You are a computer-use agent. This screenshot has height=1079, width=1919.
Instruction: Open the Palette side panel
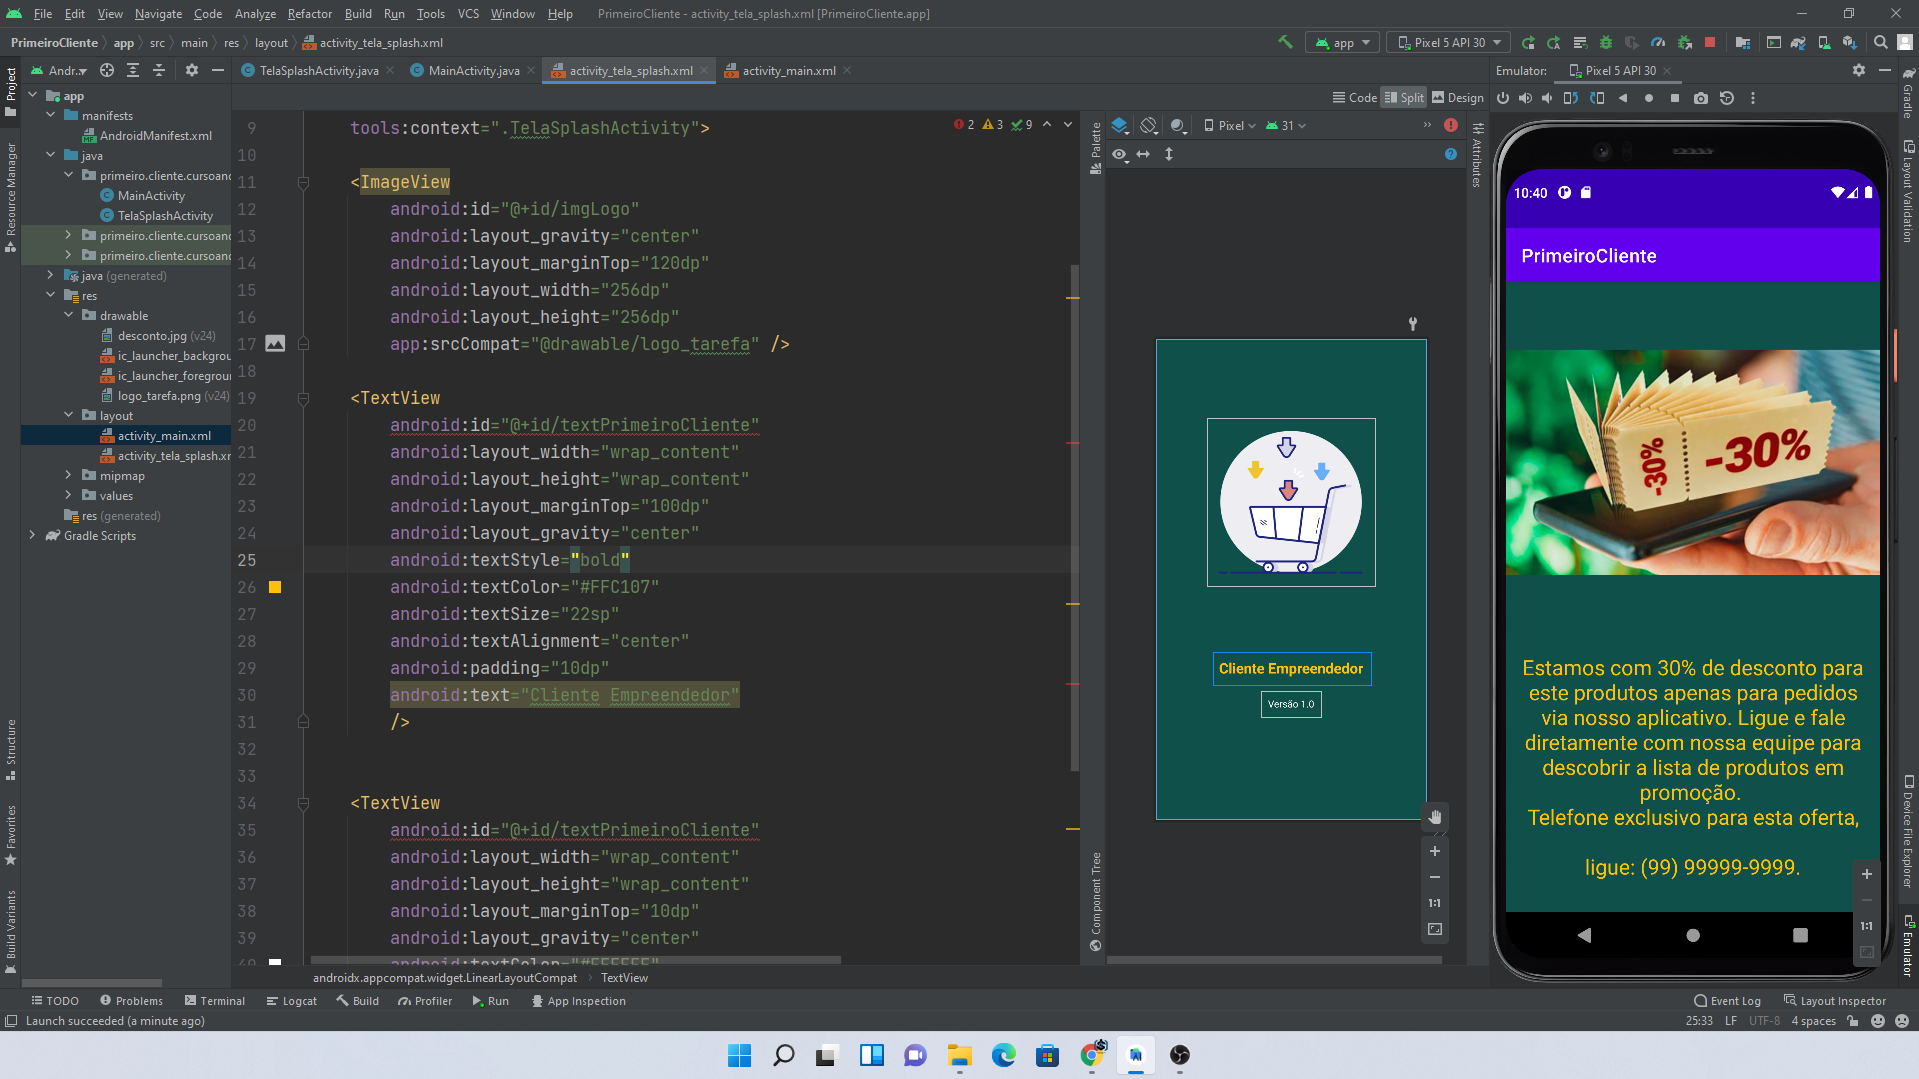(1096, 147)
